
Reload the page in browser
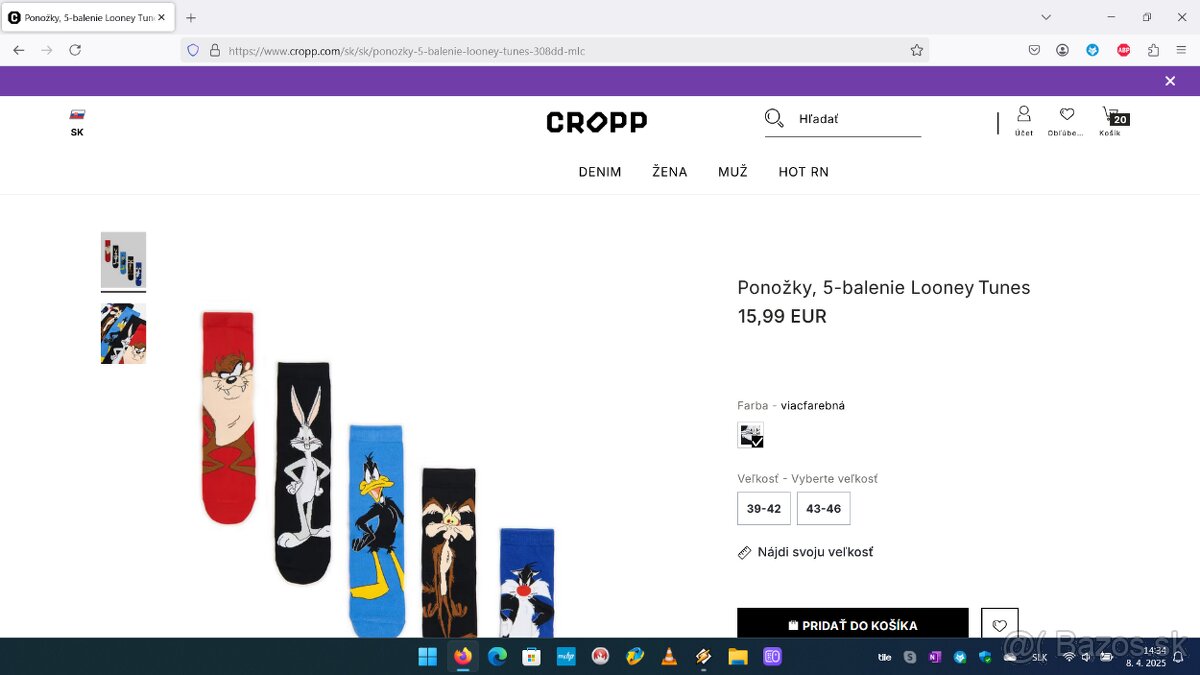coord(75,50)
